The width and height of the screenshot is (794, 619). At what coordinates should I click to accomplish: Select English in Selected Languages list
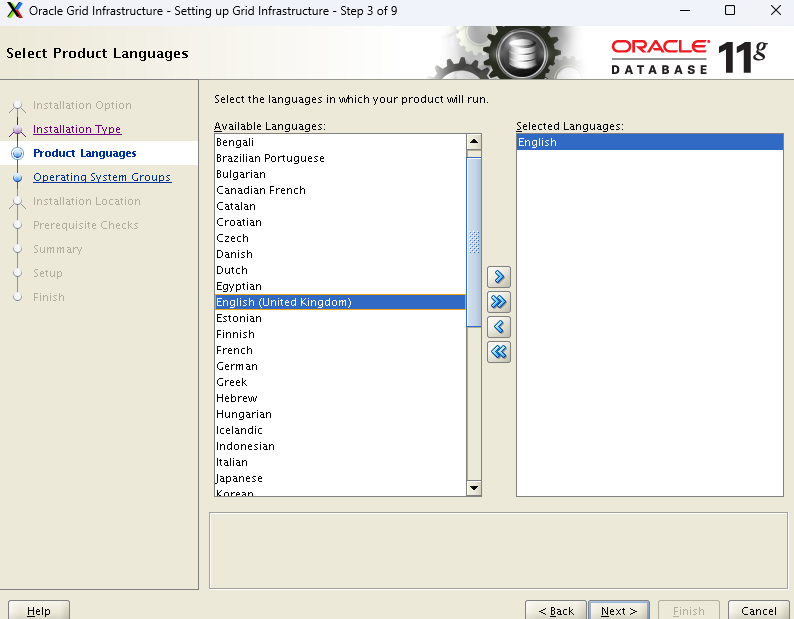click(650, 142)
